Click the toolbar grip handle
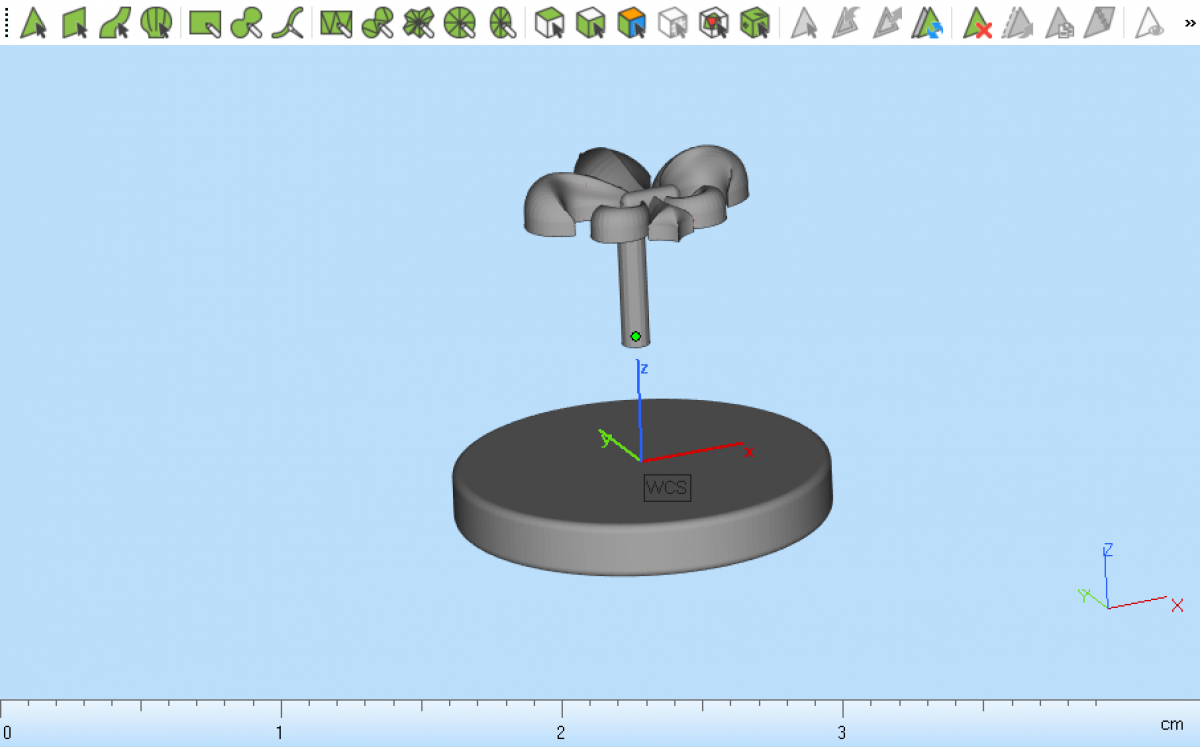 point(7,22)
